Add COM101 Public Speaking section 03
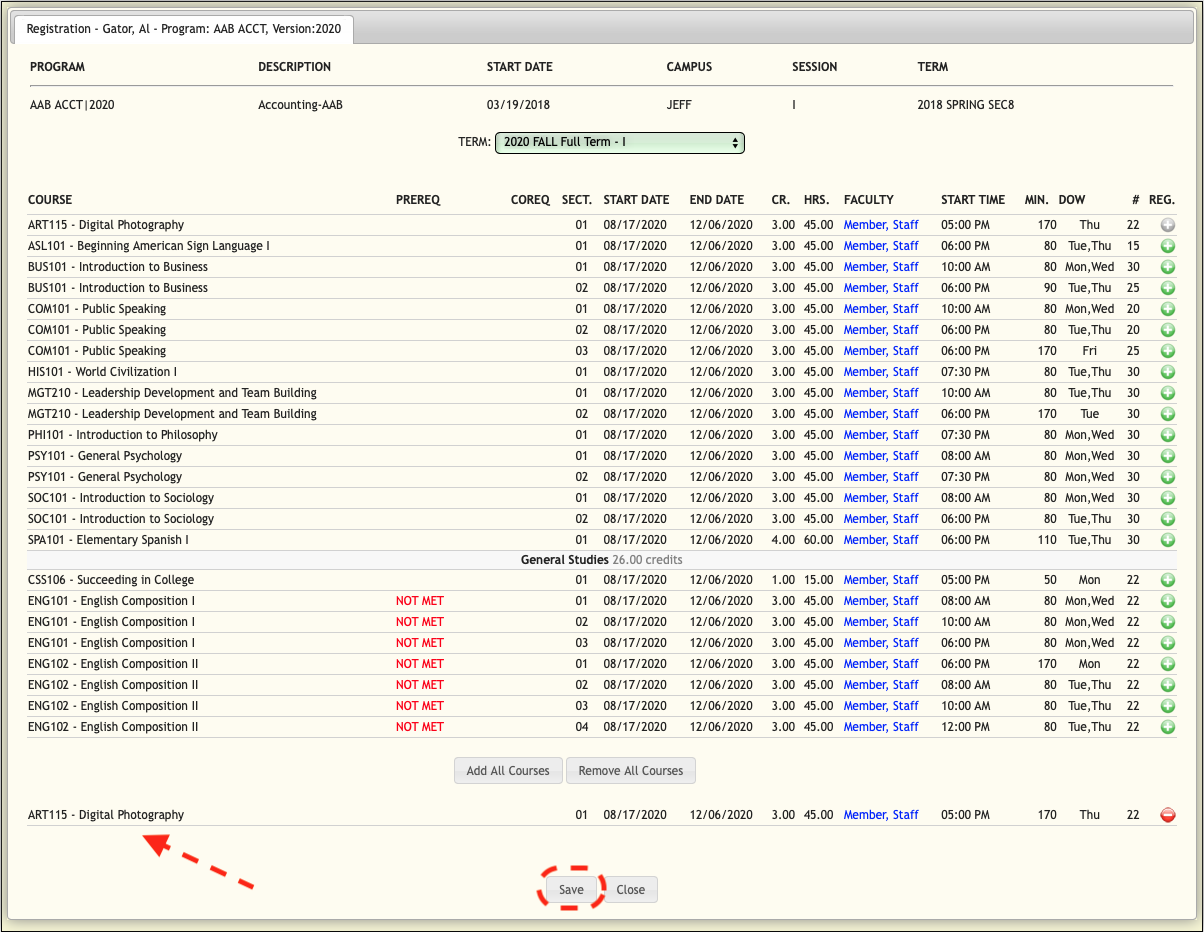1204x932 pixels. point(1167,351)
